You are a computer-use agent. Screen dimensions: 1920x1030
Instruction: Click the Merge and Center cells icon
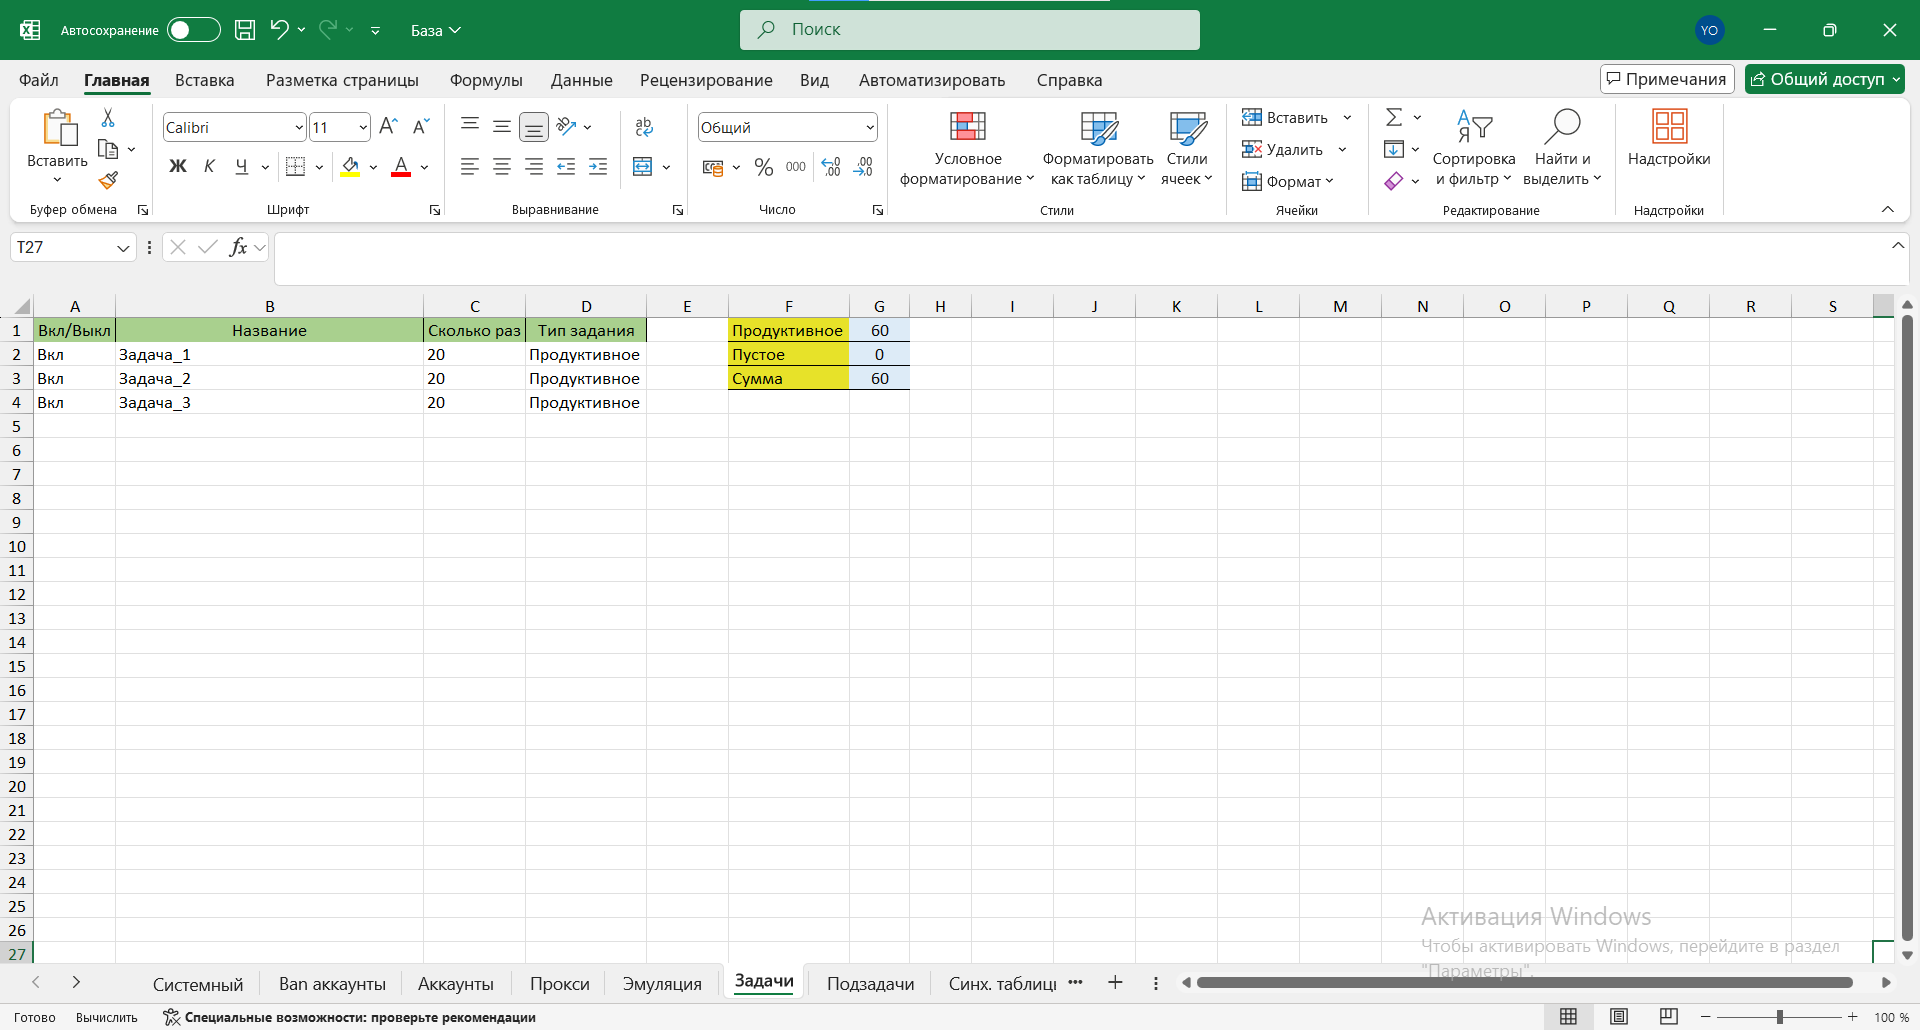click(643, 167)
